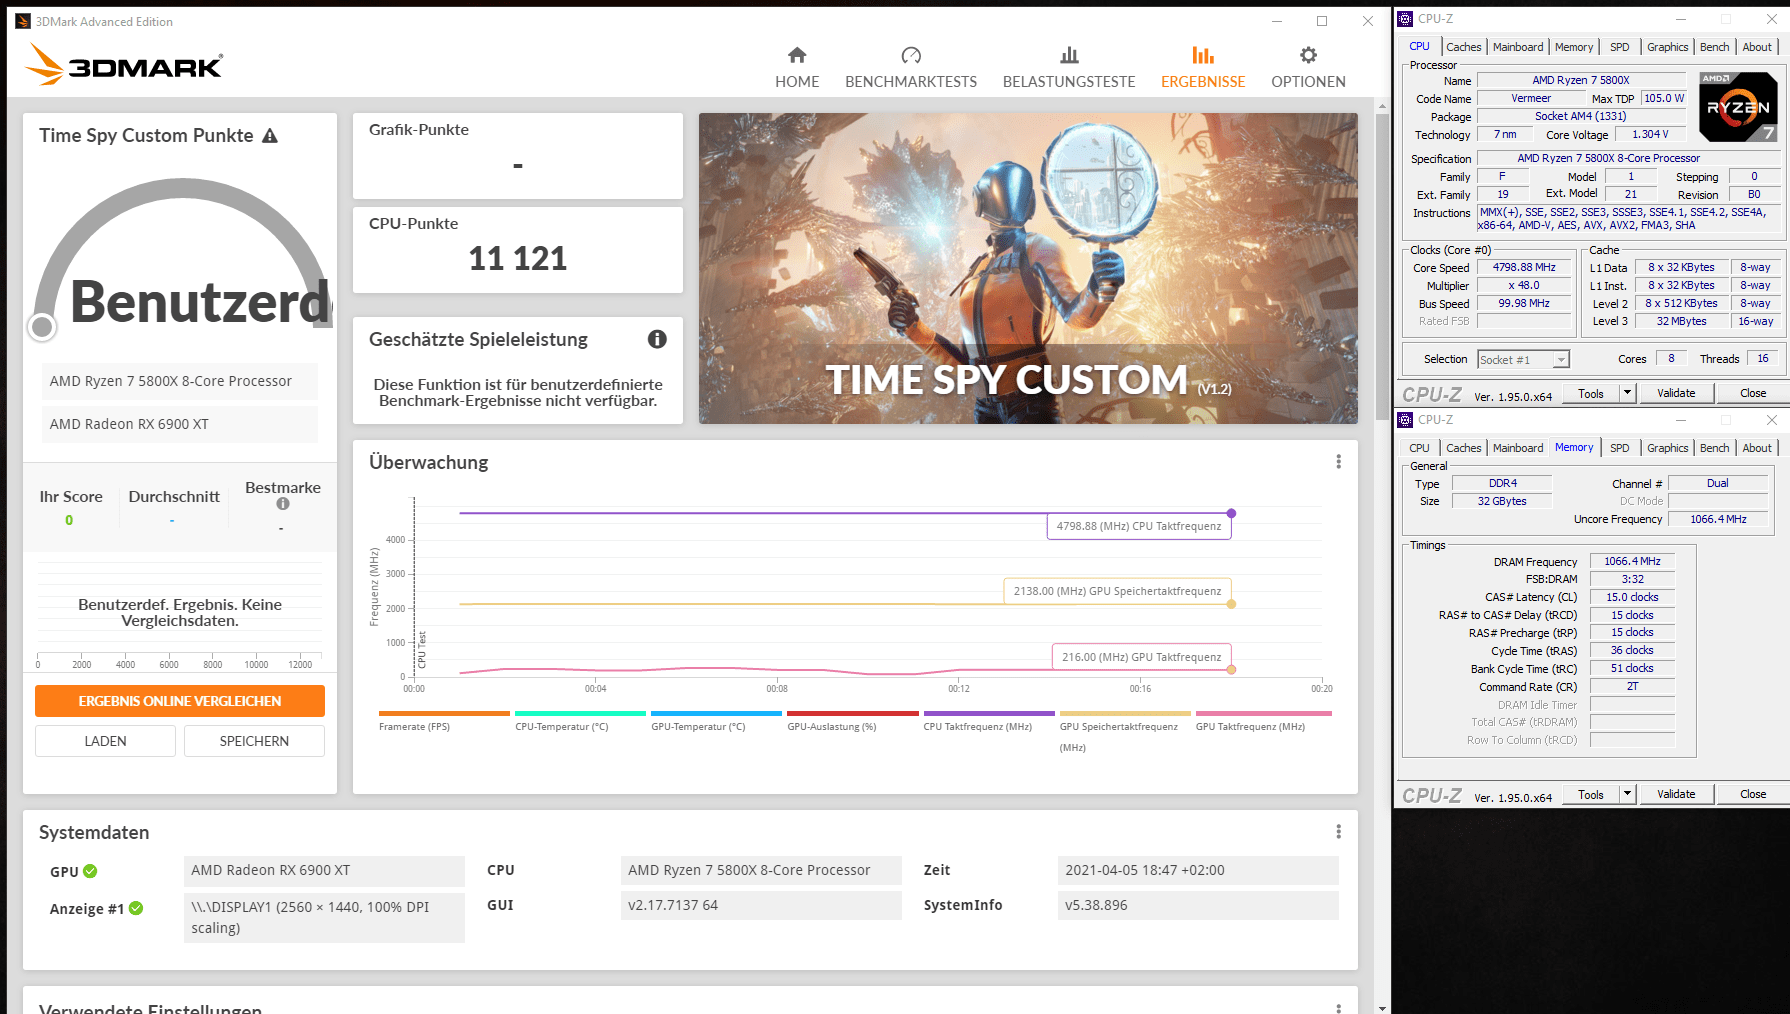
Task: Click the LADEN button
Action: (x=105, y=741)
